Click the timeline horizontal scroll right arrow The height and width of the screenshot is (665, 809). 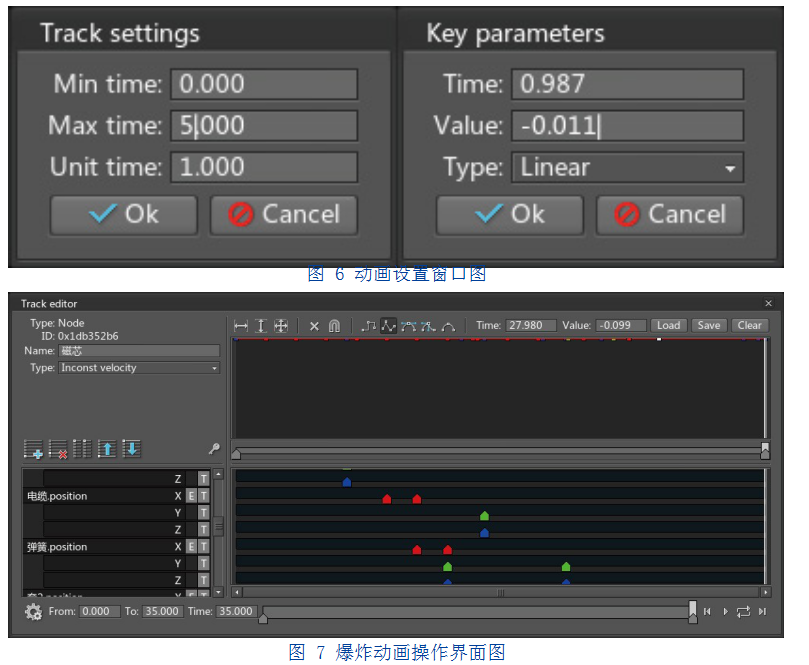(766, 592)
